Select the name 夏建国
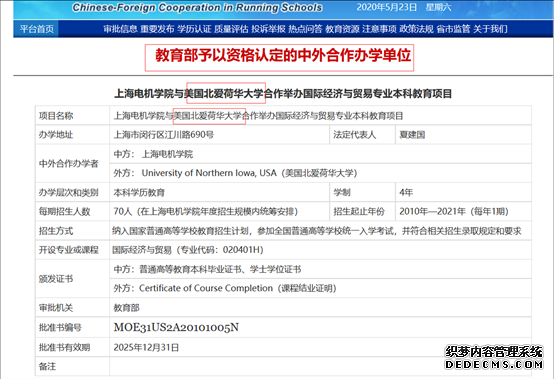The height and width of the screenshot is (379, 554). [412, 135]
